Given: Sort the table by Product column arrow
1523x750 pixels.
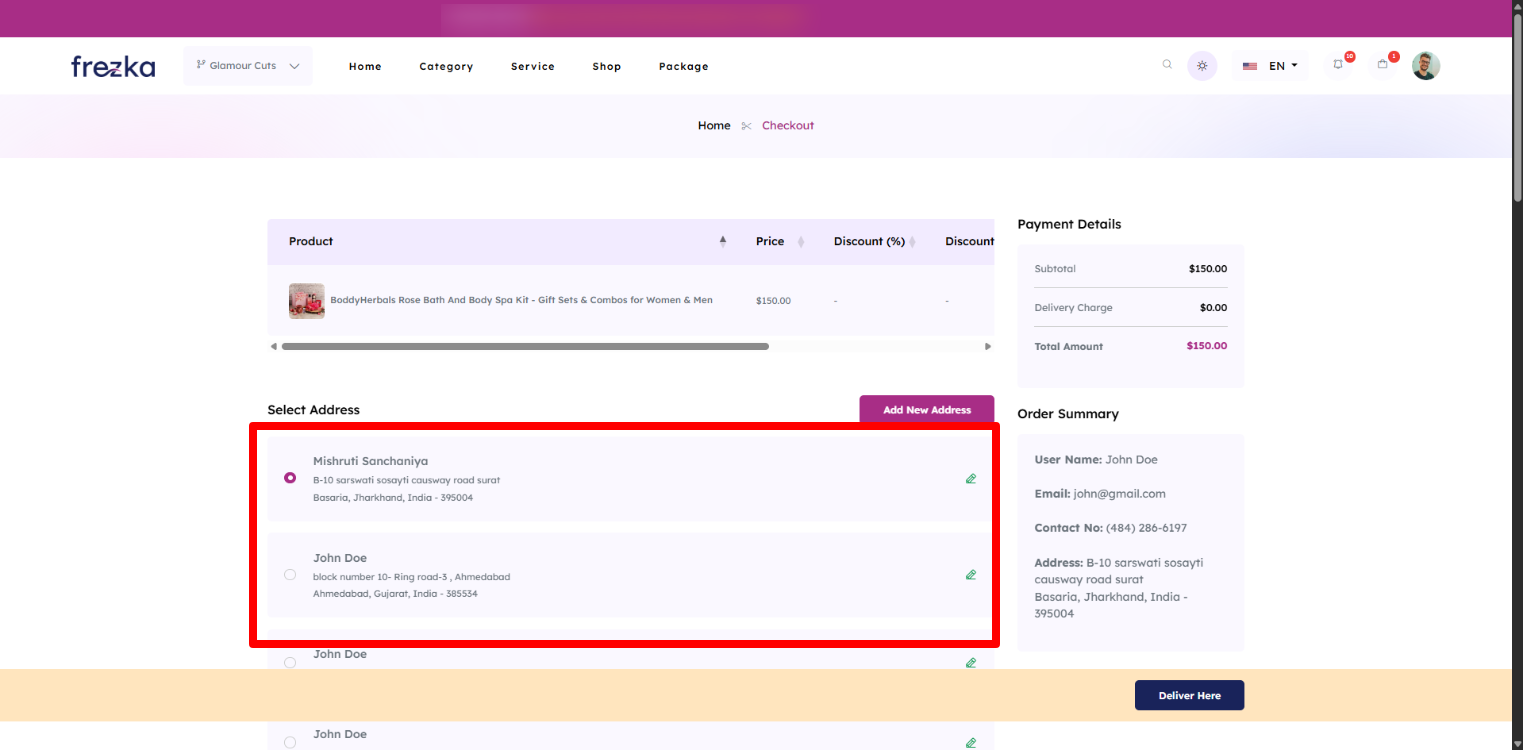Looking at the screenshot, I should pyautogui.click(x=723, y=241).
